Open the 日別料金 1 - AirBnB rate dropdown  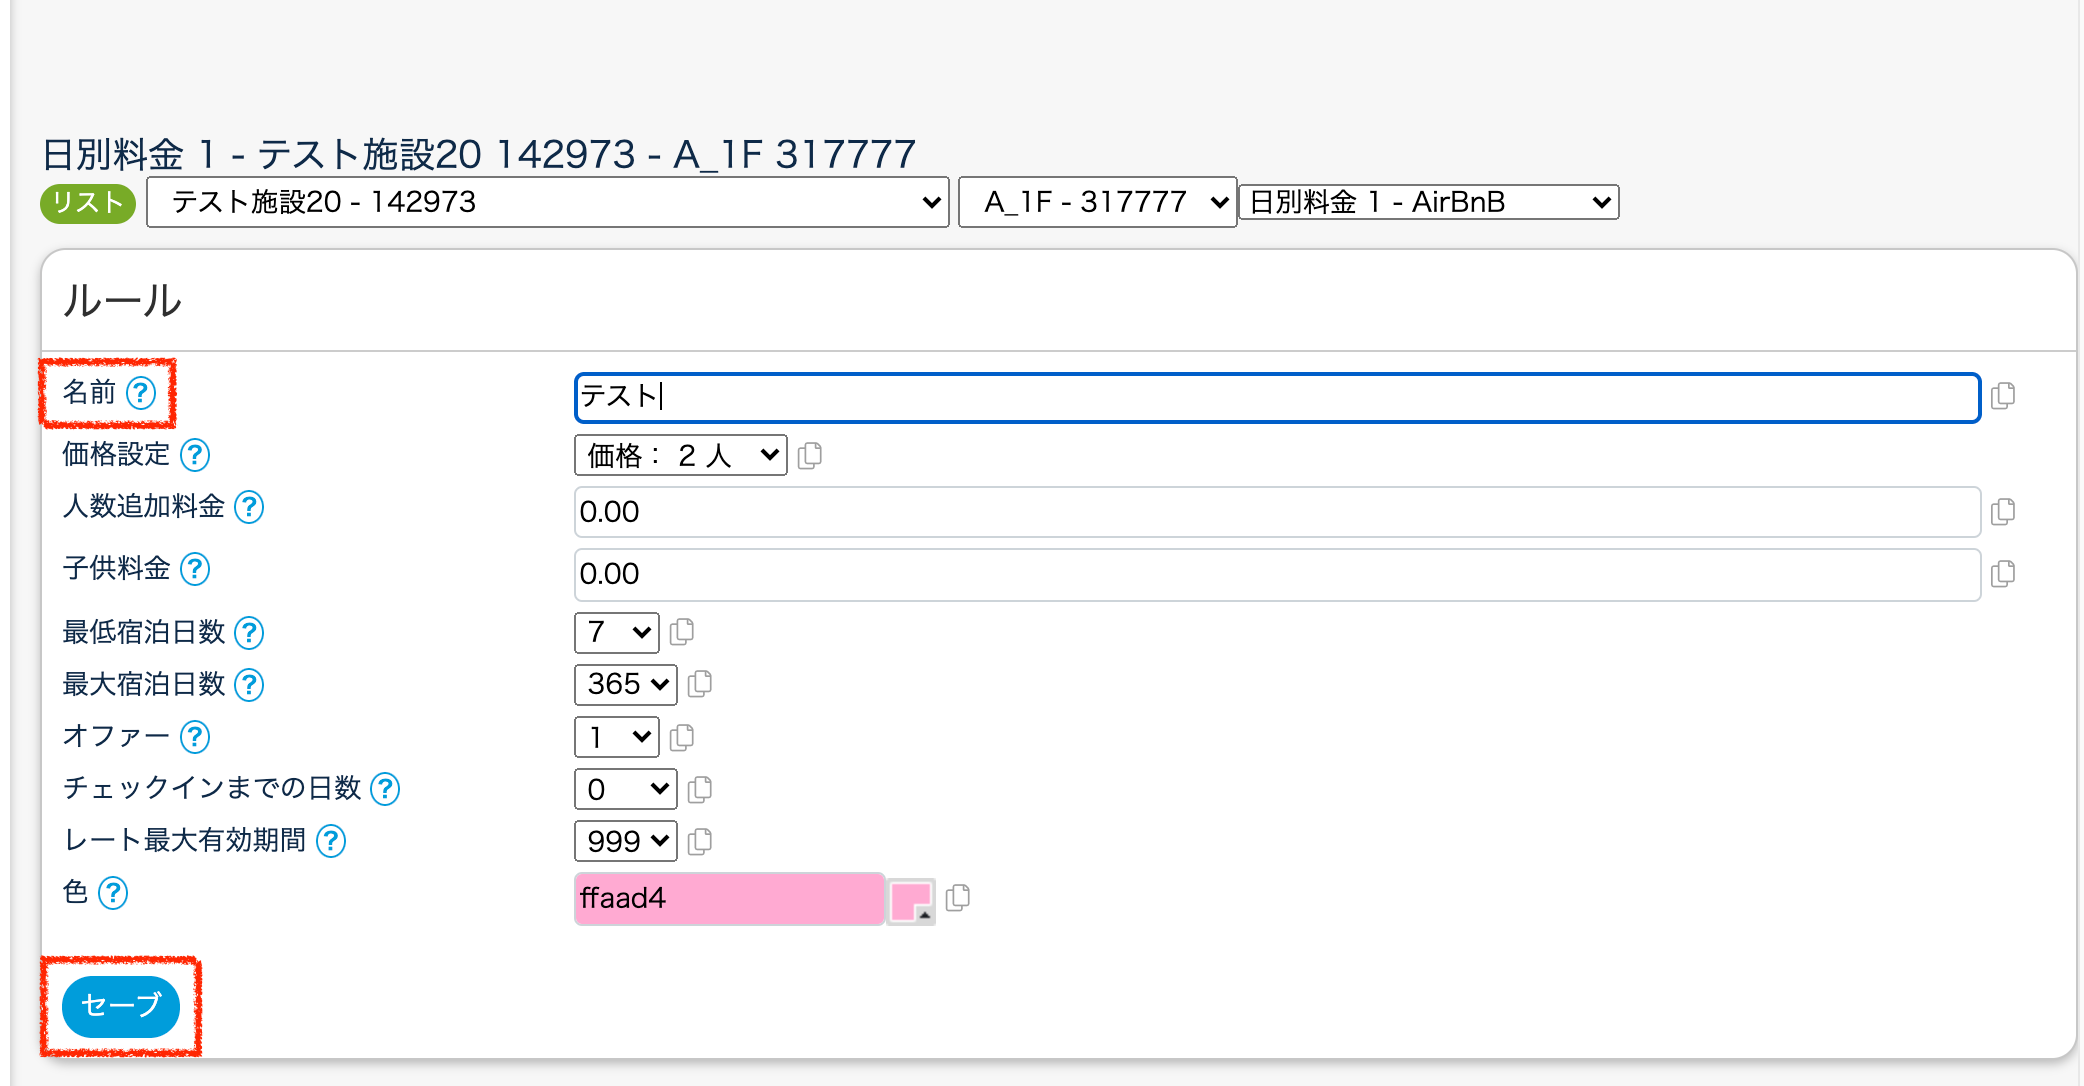tap(1428, 202)
